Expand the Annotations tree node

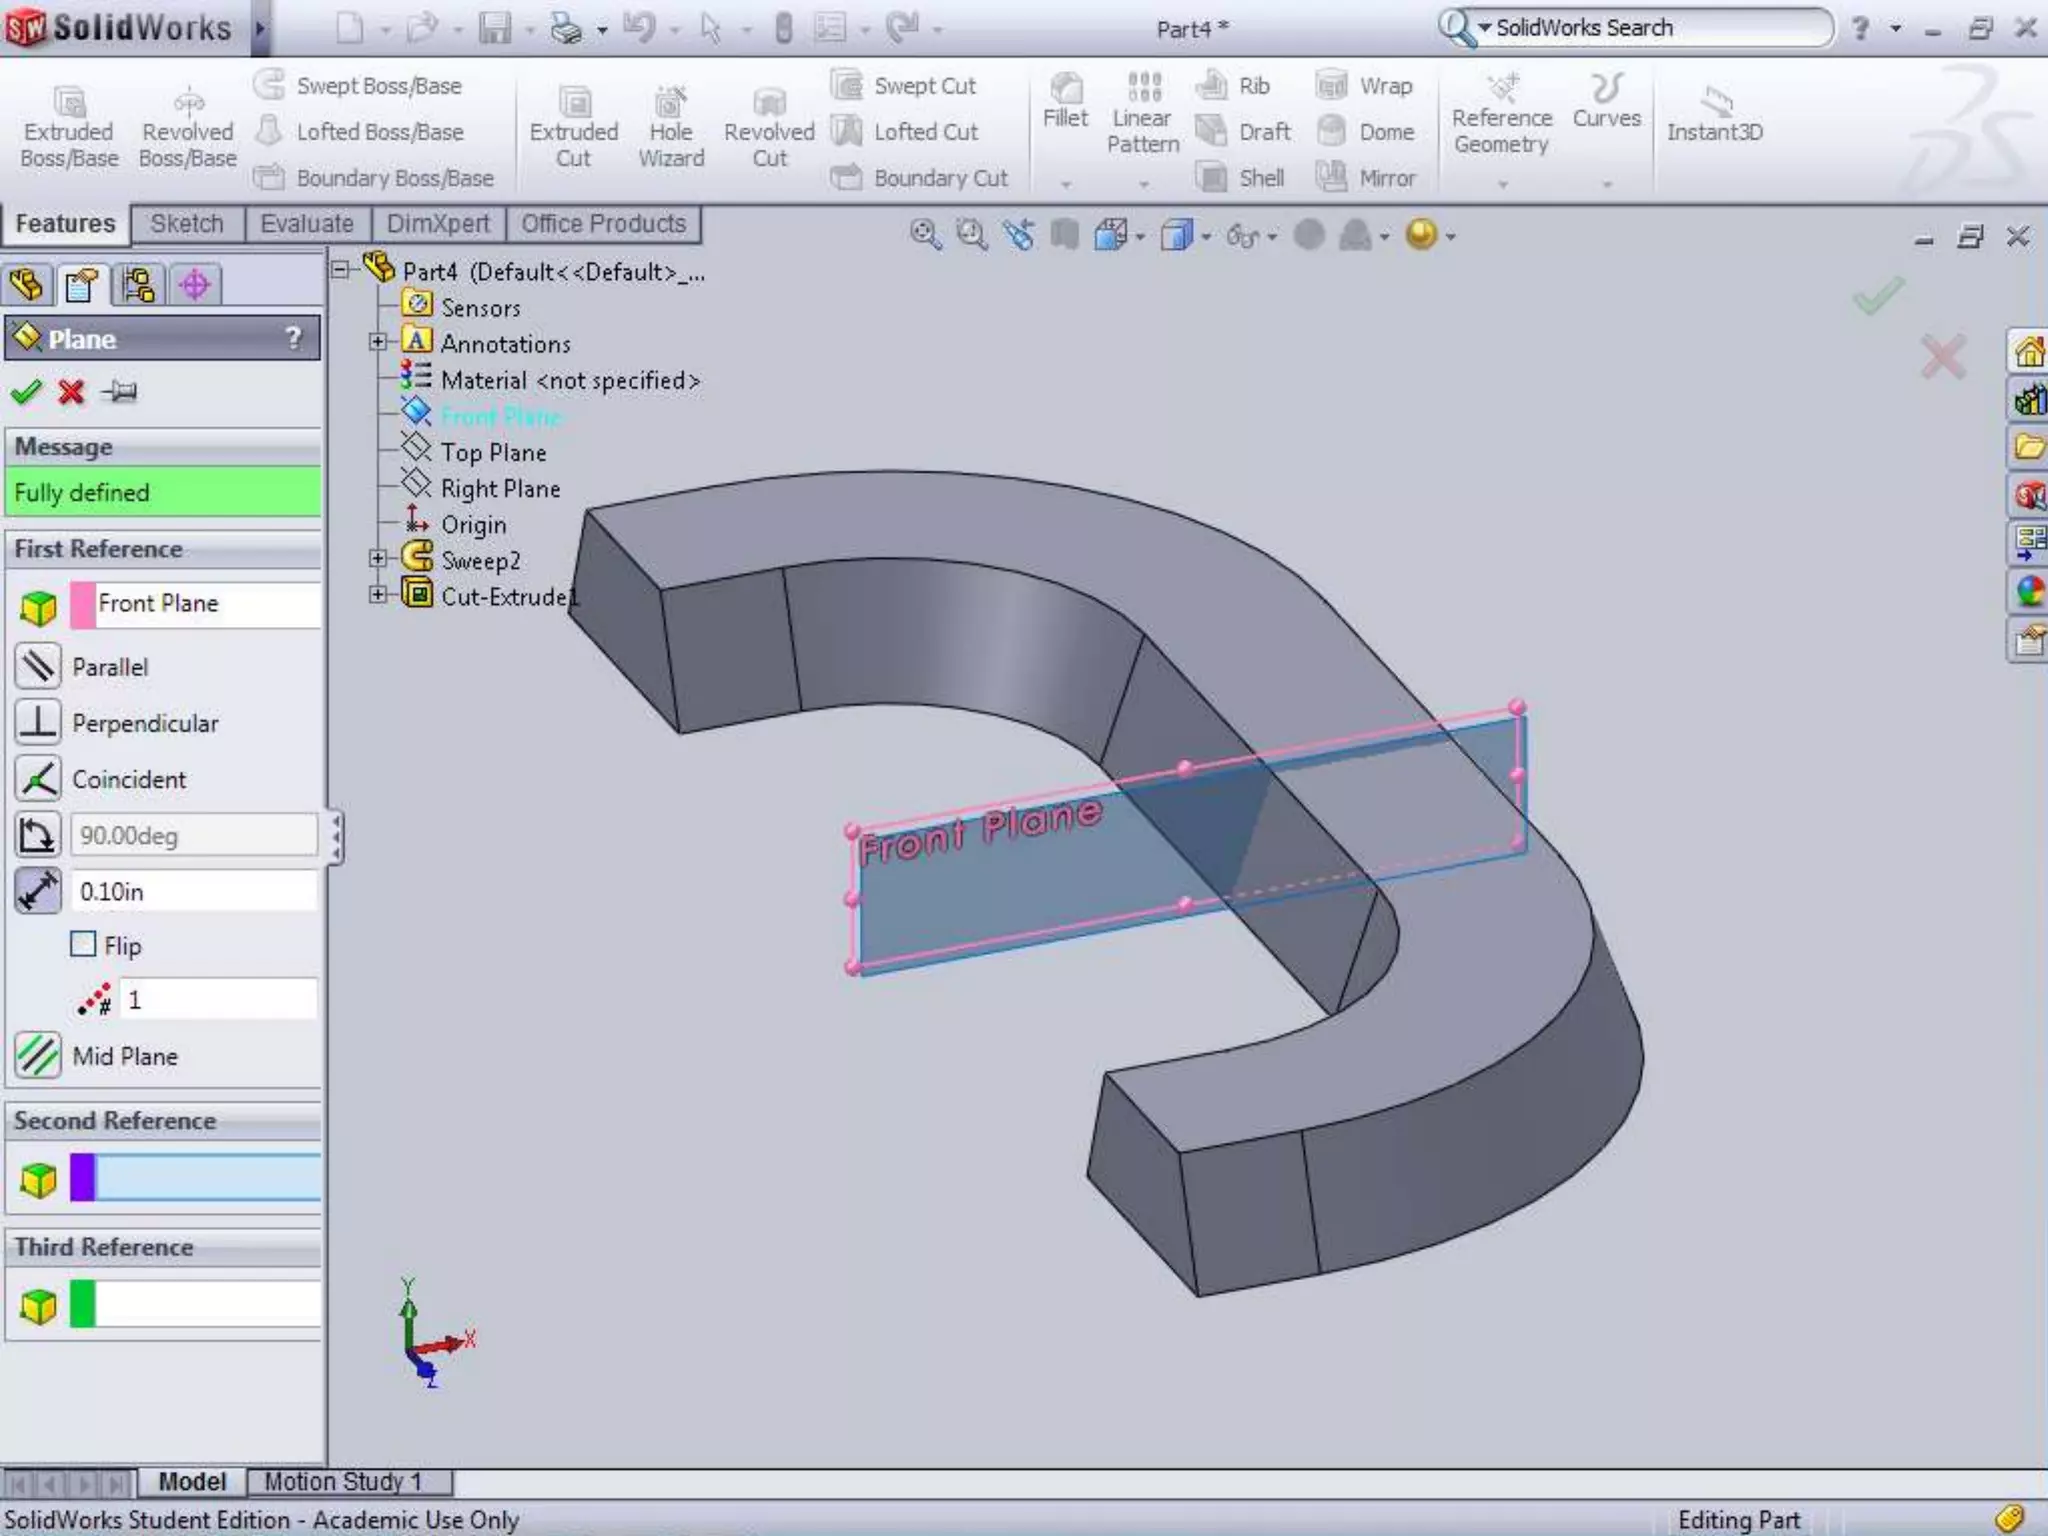coord(377,343)
